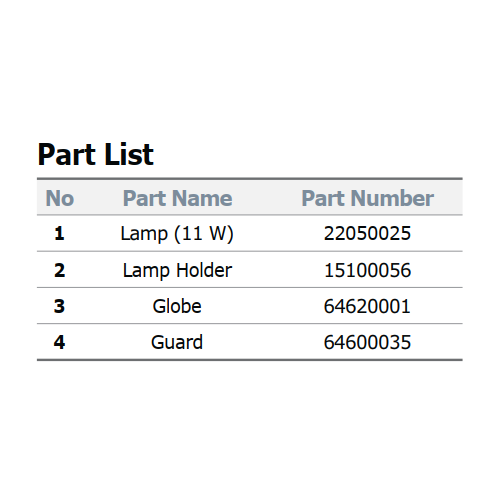
Task: Select part number 64600035
Action: coord(367,342)
